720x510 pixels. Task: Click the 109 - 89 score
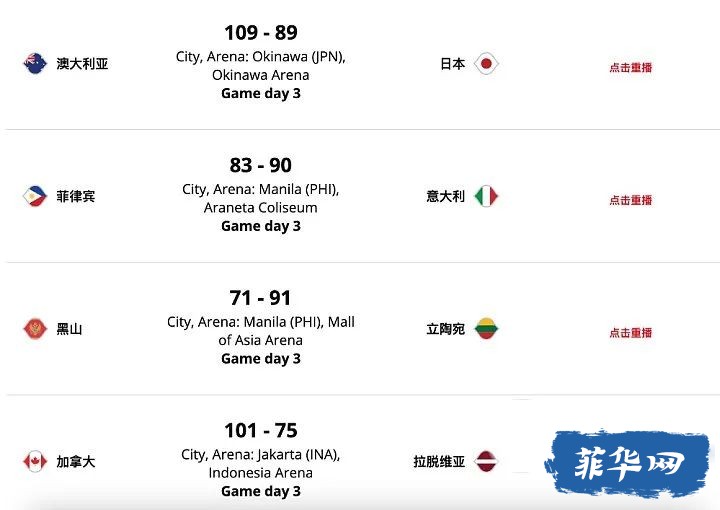click(261, 33)
